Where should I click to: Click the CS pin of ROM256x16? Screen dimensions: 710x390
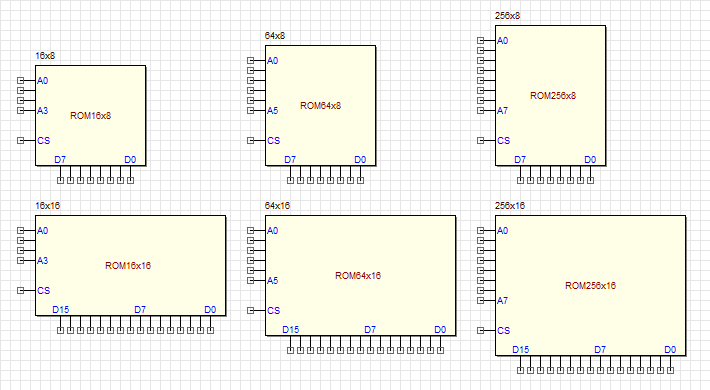[480, 331]
